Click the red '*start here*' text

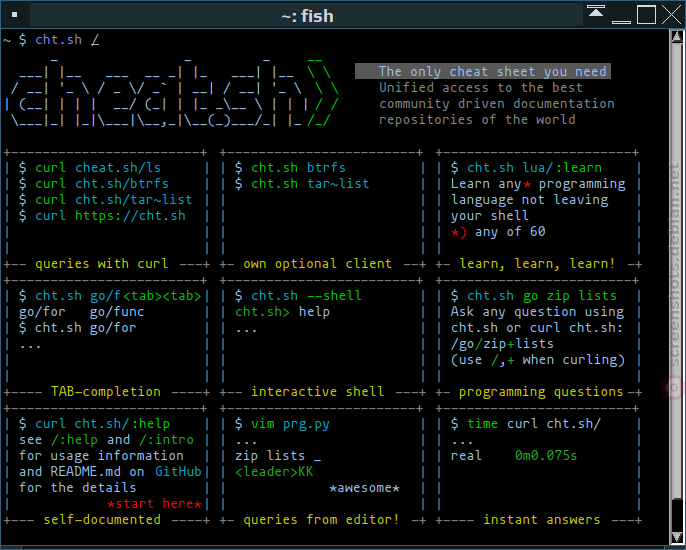pos(154,504)
